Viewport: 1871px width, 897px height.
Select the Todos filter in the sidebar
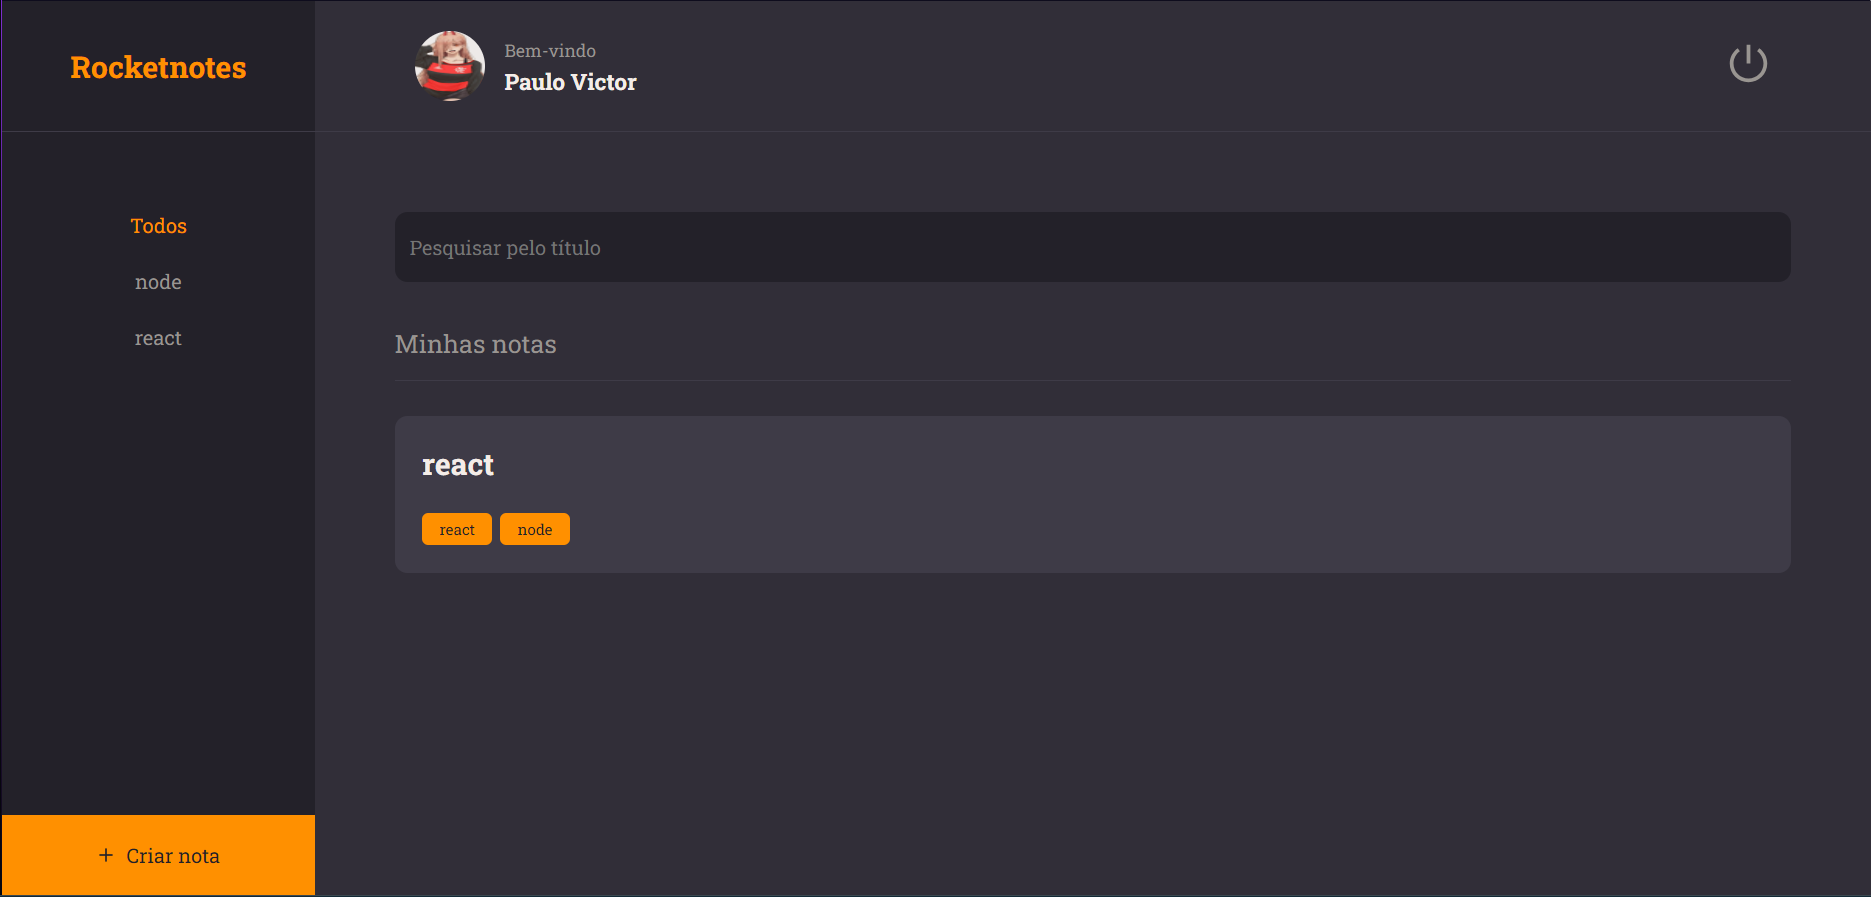158,226
